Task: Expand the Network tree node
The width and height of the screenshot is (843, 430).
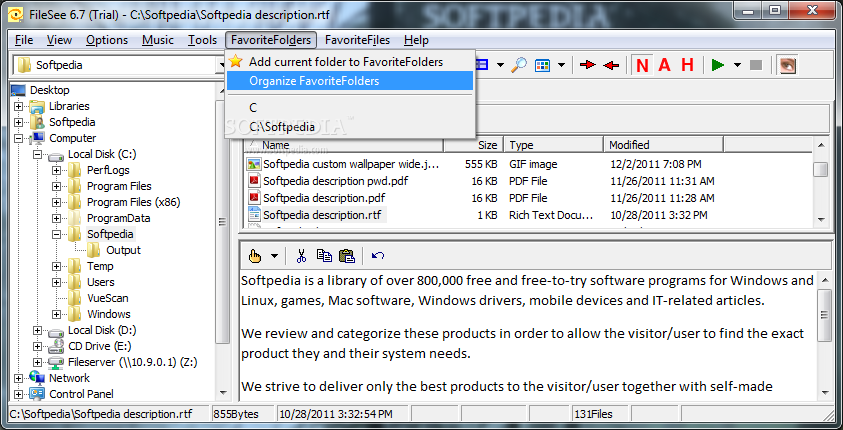Action: (x=18, y=378)
